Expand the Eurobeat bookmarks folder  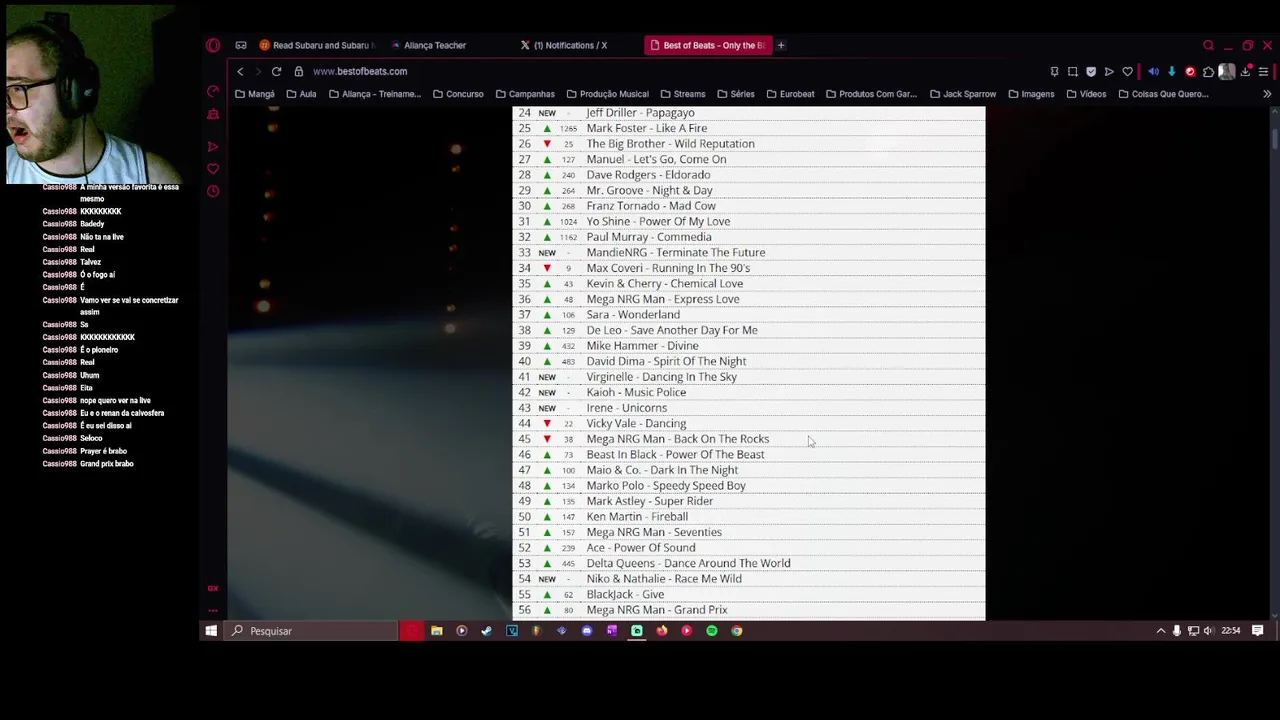[790, 94]
